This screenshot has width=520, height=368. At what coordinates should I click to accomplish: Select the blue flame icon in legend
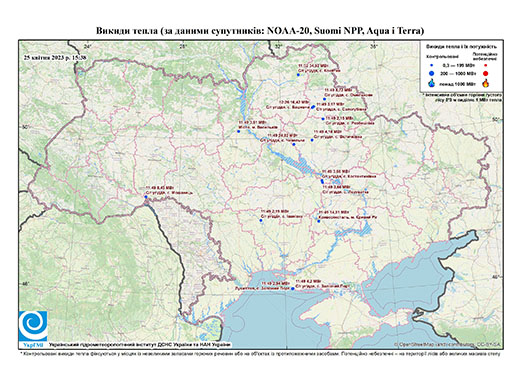(432, 83)
